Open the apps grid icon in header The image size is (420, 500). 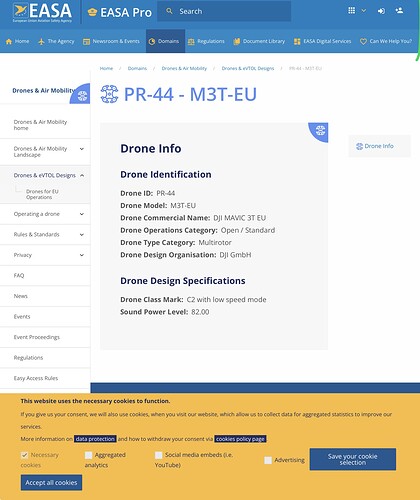pos(351,11)
